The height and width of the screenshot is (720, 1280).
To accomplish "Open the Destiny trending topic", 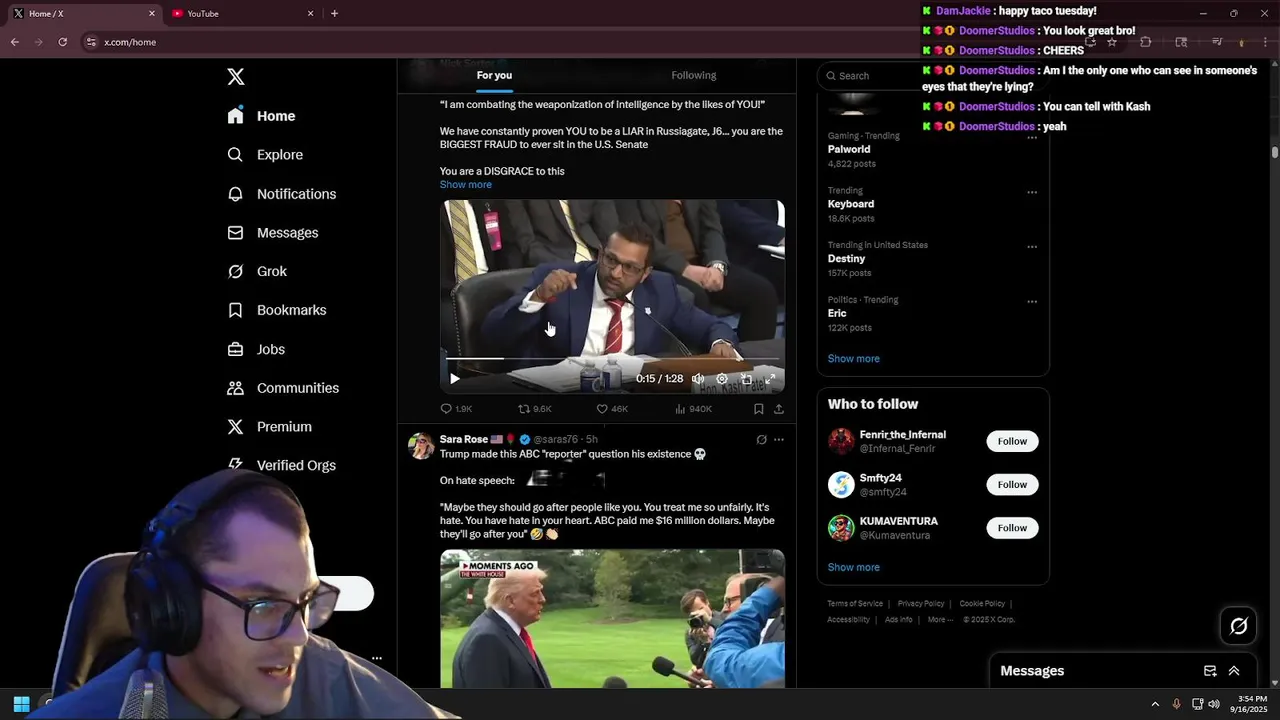I will 846,259.
